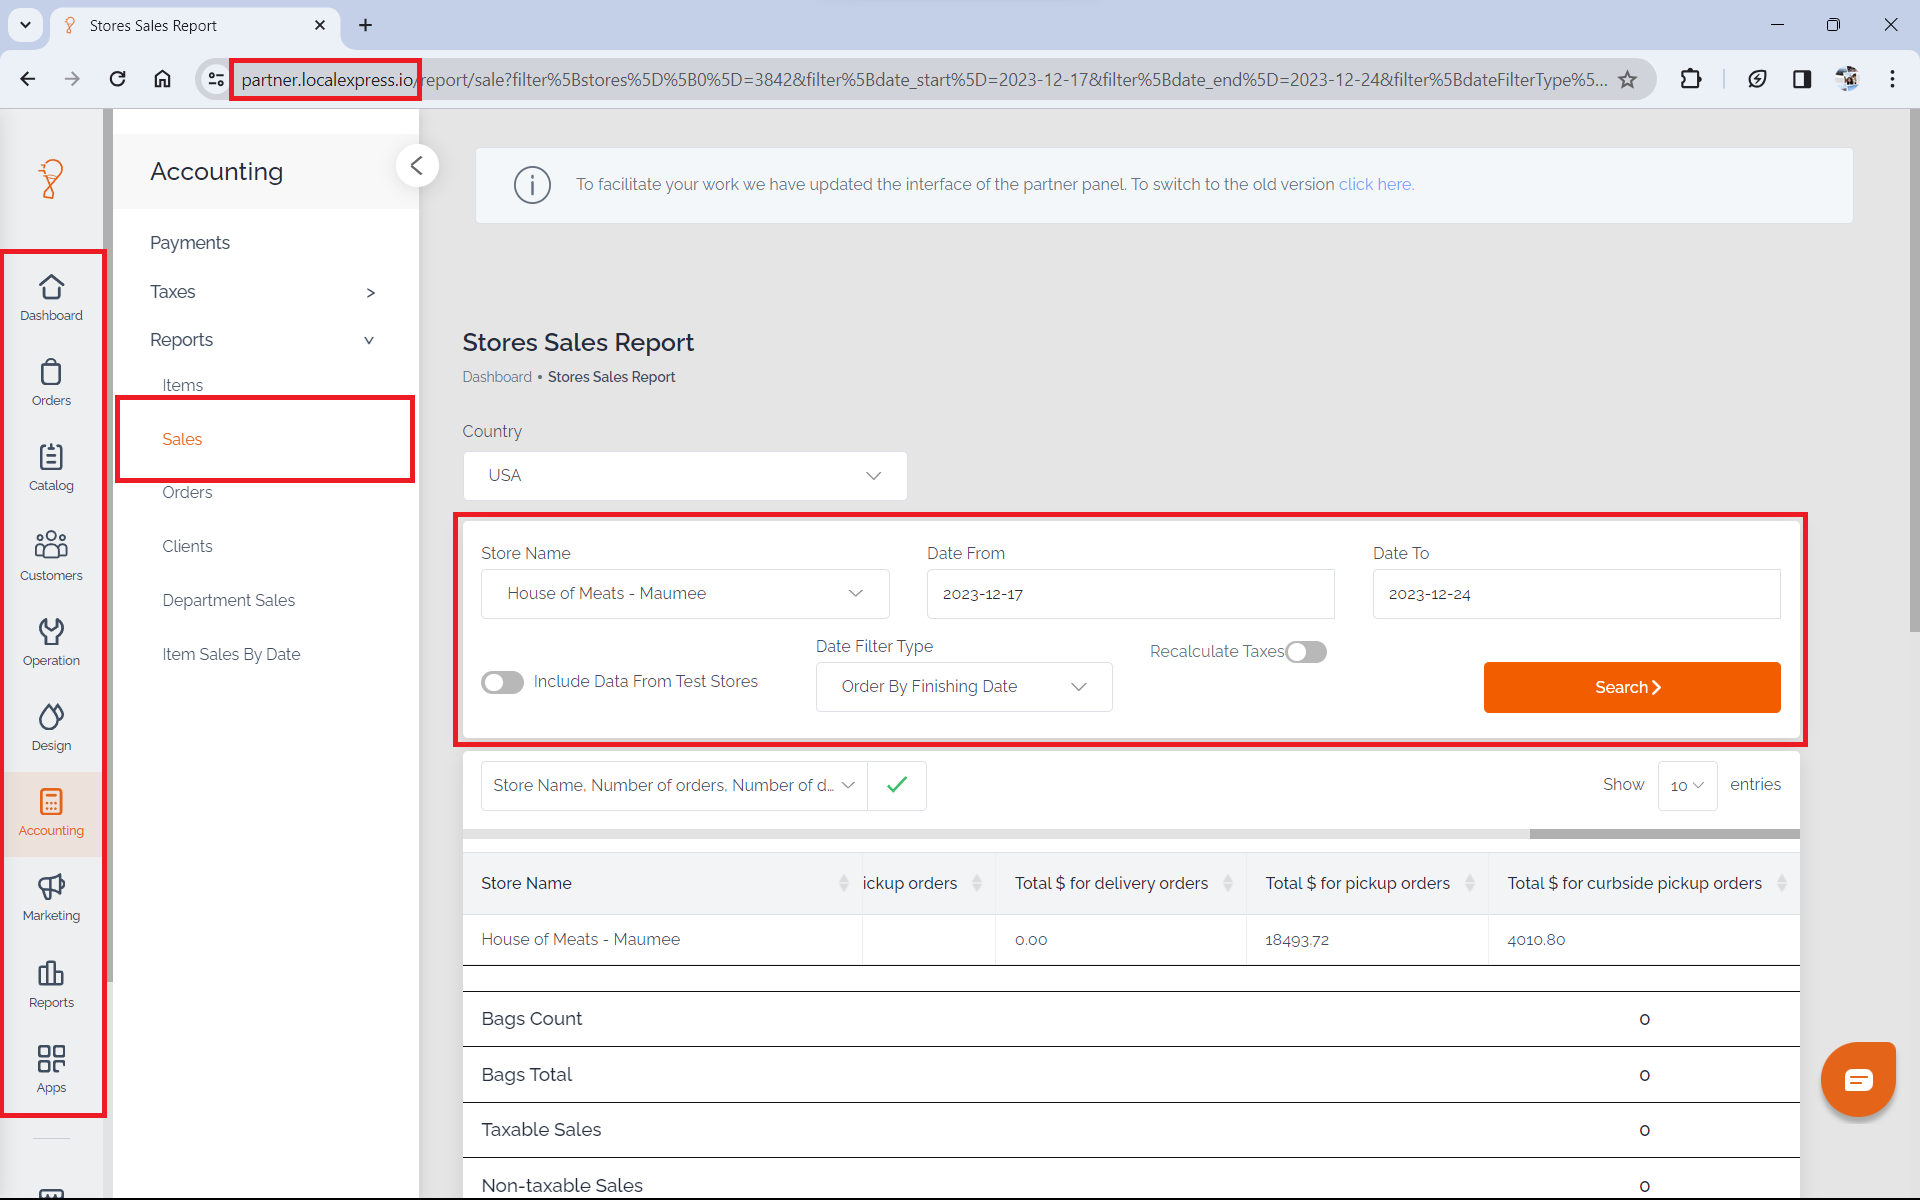Screen dimensions: 1920x1200
Task: Follow the 'click here' old version link
Action: pos(1375,184)
